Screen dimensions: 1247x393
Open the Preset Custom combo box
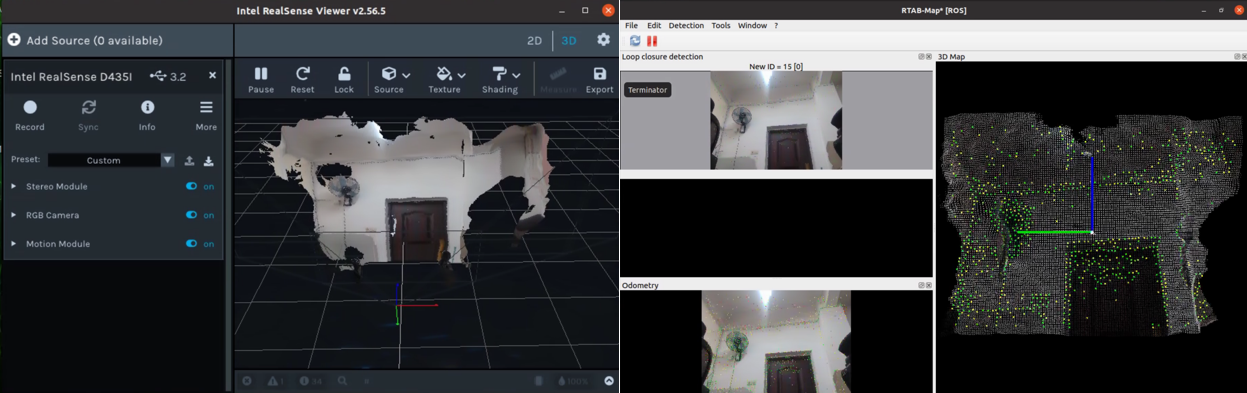pos(111,160)
